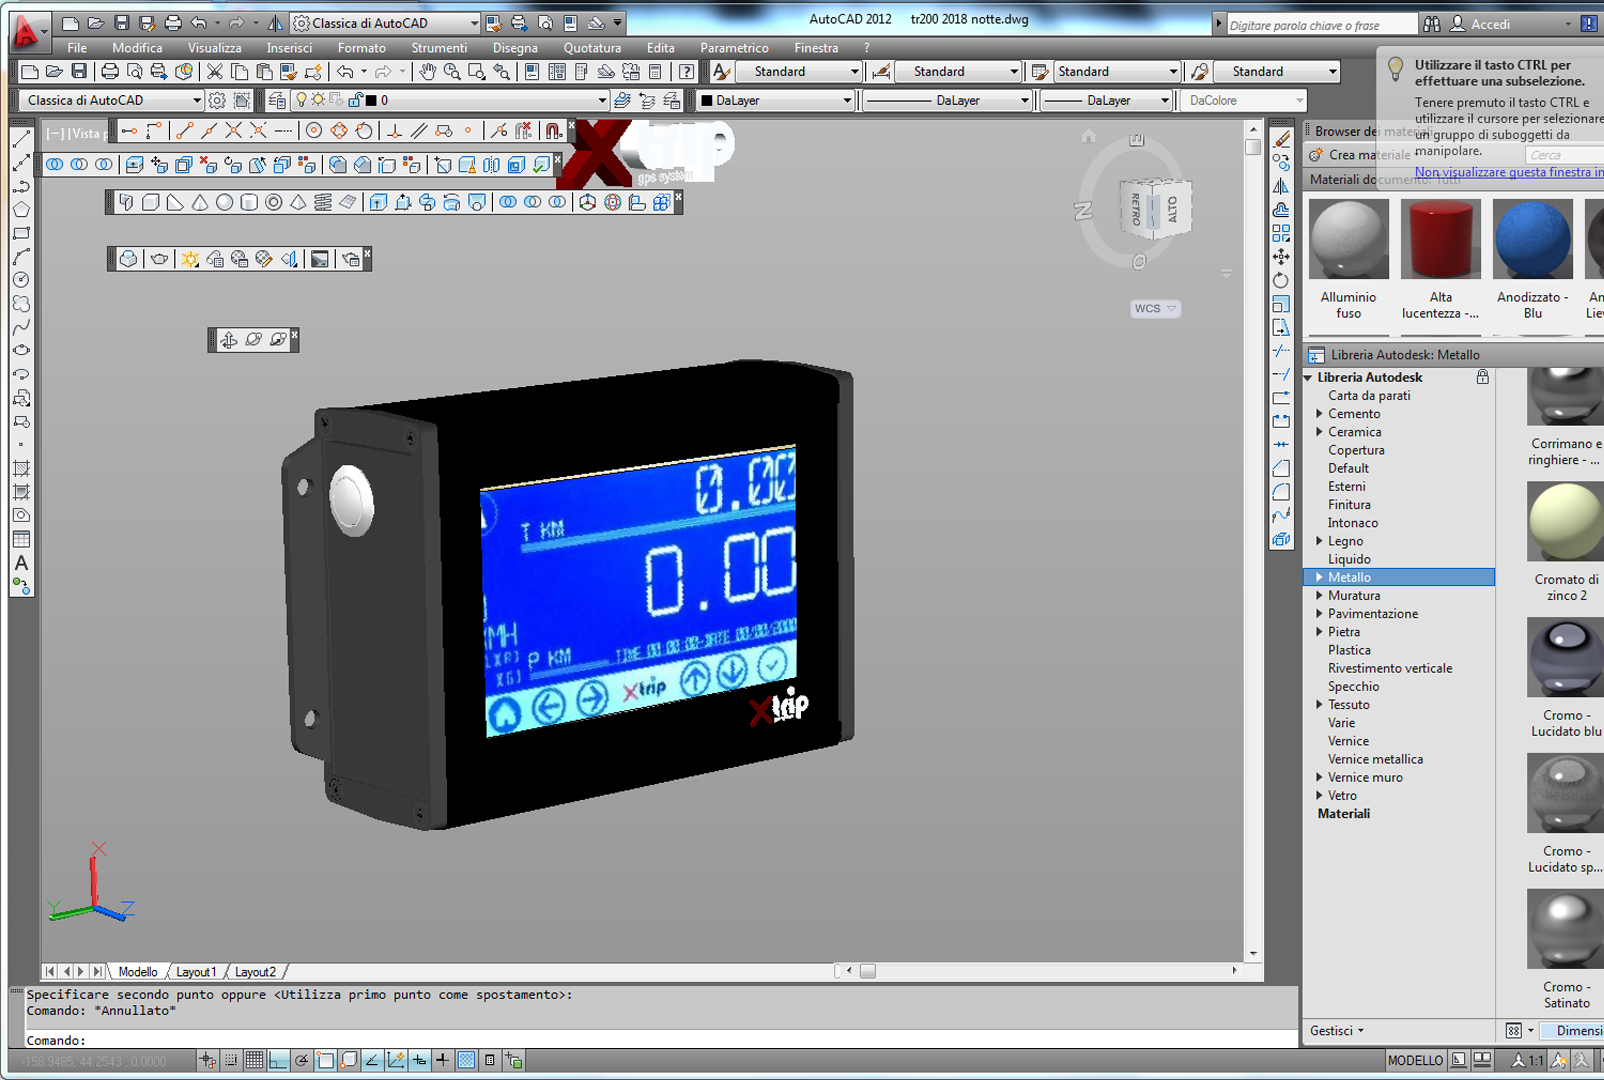The height and width of the screenshot is (1080, 1604).
Task: Select the Helix tool
Action: [x=323, y=202]
